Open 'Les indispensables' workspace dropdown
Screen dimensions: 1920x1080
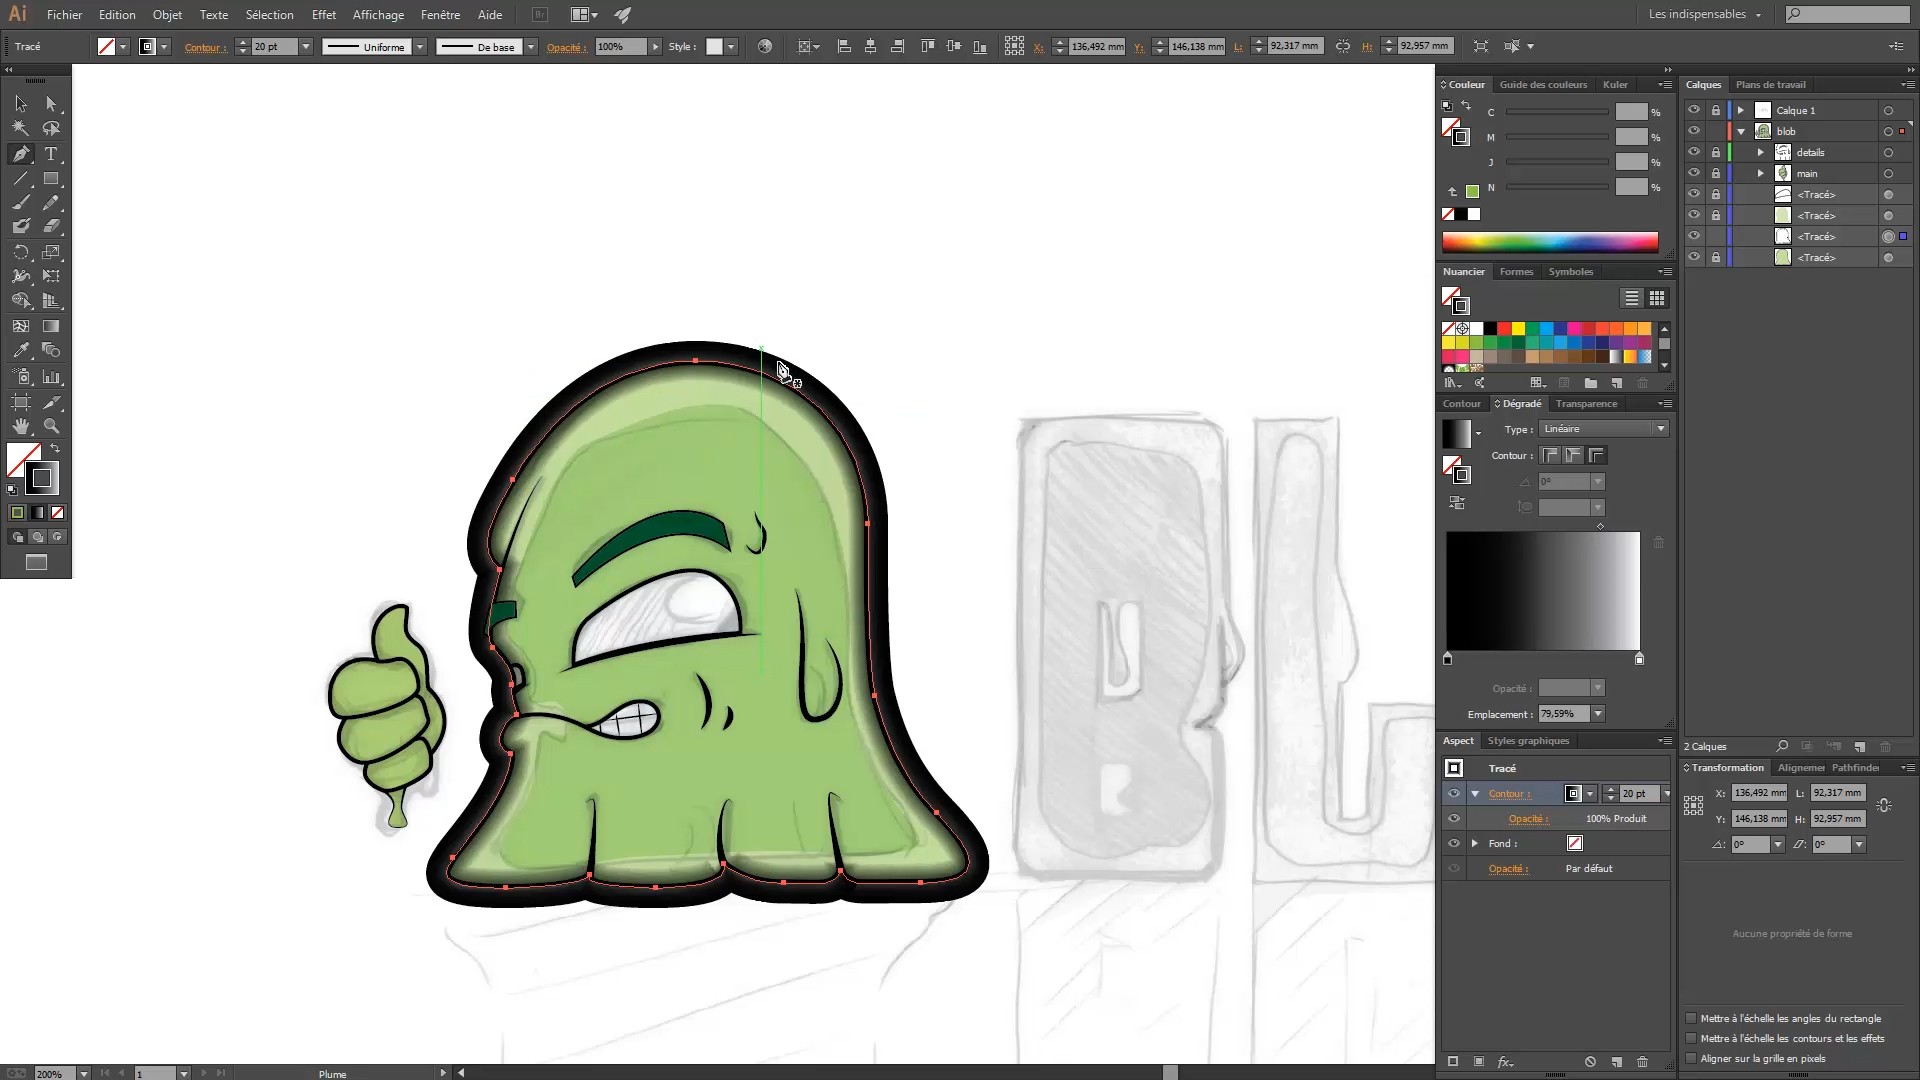point(1705,15)
